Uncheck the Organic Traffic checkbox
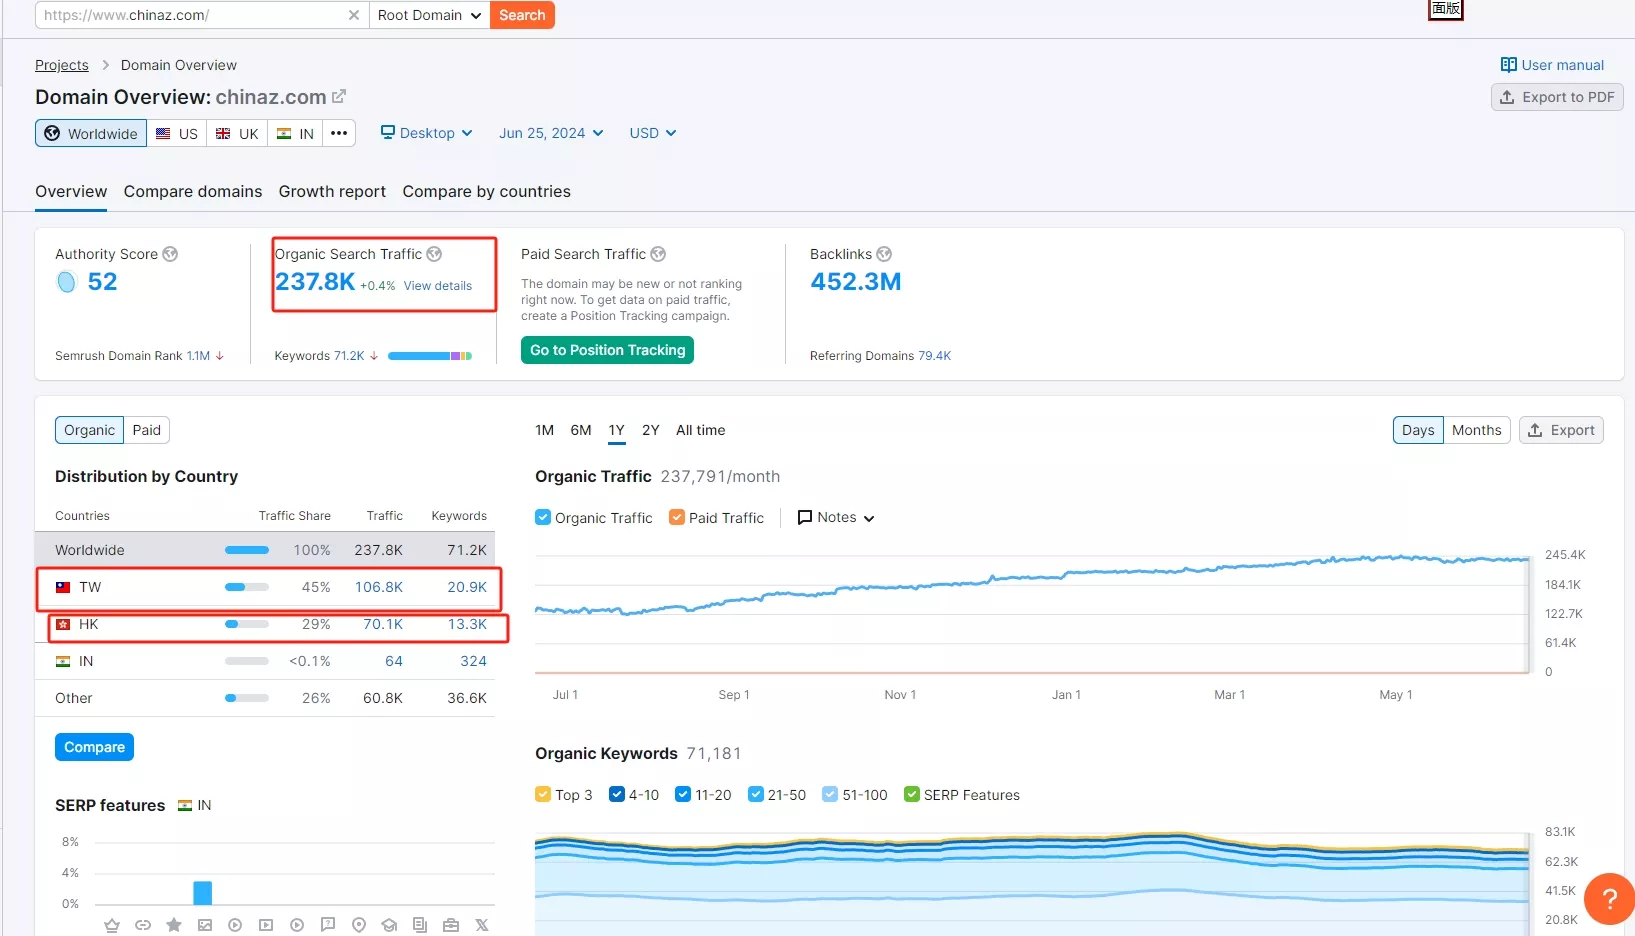This screenshot has height=936, width=1635. [x=543, y=517]
